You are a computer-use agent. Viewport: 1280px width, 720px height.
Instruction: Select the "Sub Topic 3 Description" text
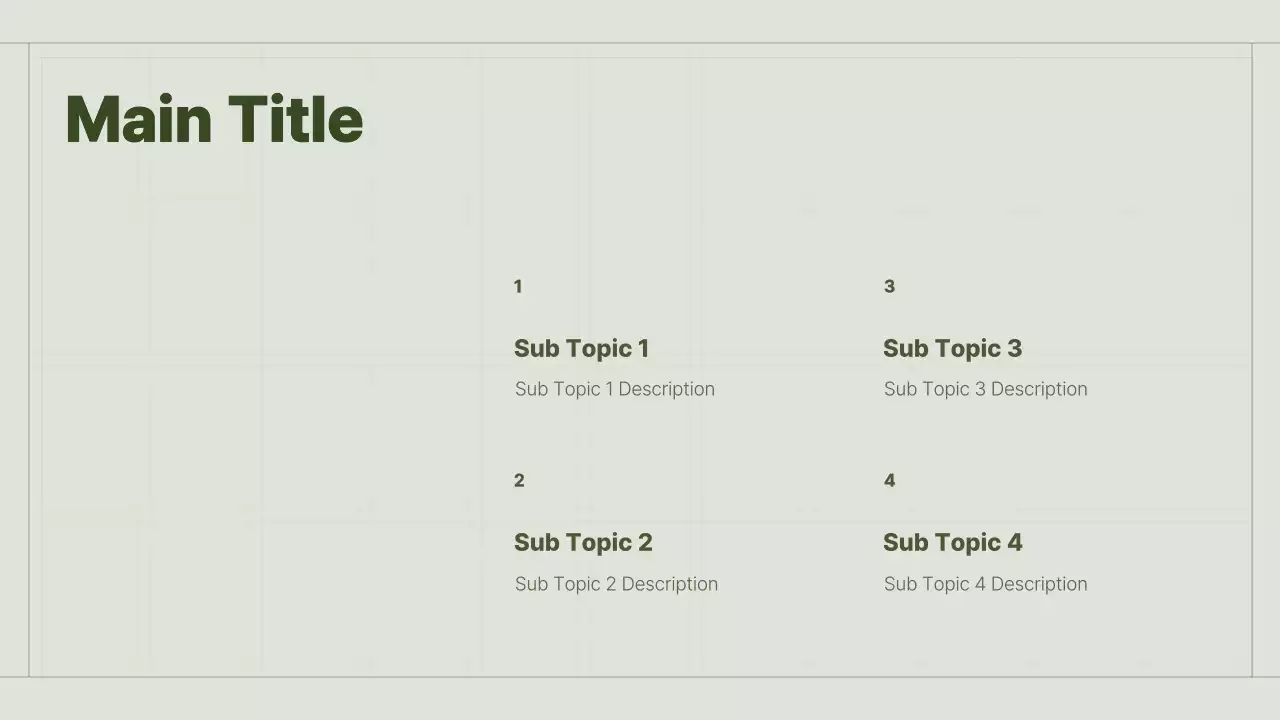pyautogui.click(x=985, y=389)
